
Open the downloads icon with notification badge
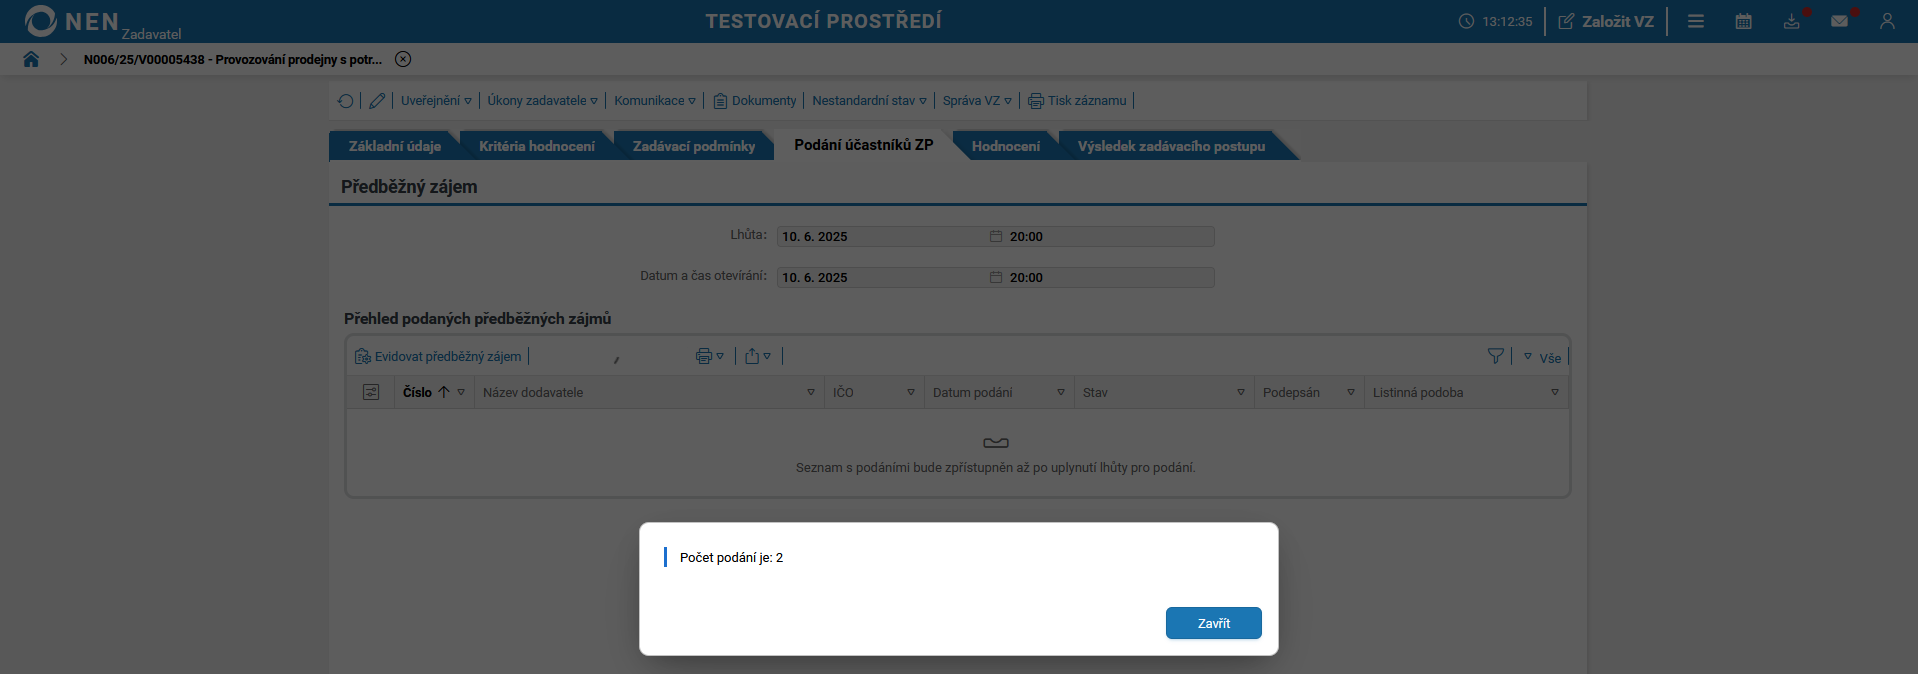(1791, 21)
